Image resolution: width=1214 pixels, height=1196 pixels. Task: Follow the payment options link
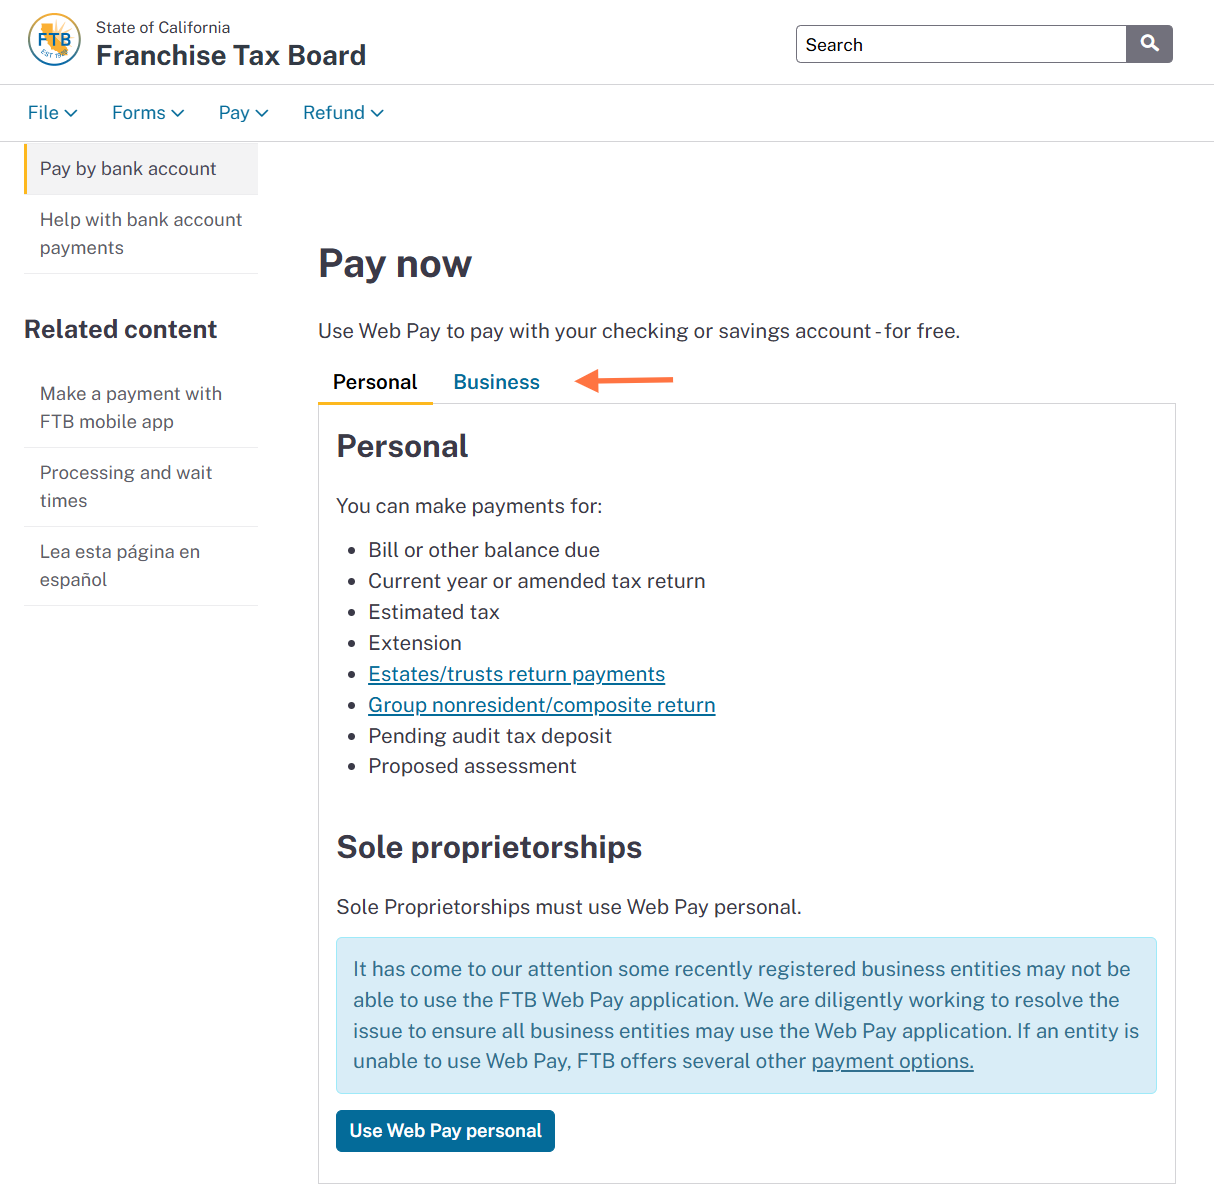892,1061
